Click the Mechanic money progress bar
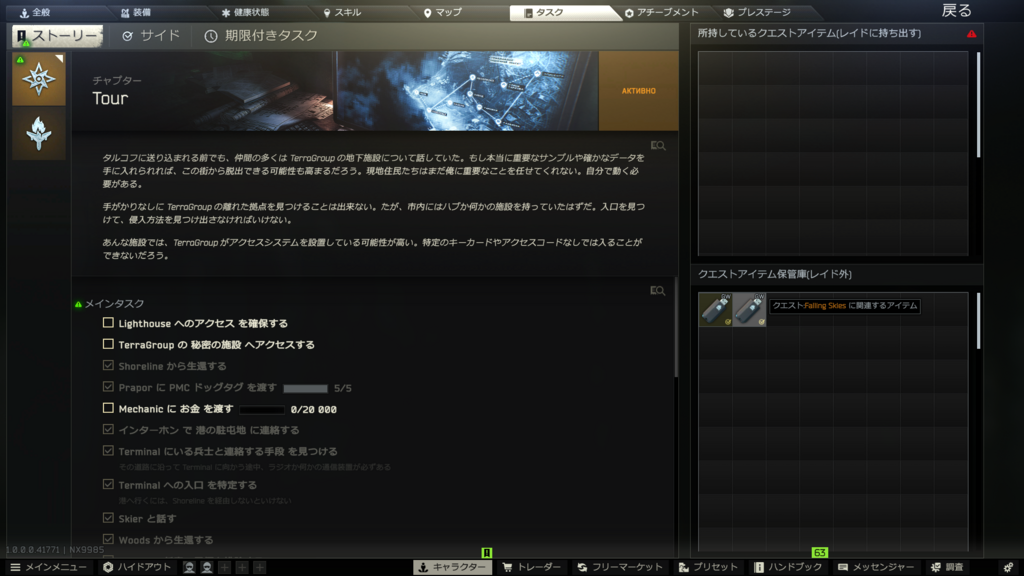This screenshot has width=1024, height=576. [261, 409]
